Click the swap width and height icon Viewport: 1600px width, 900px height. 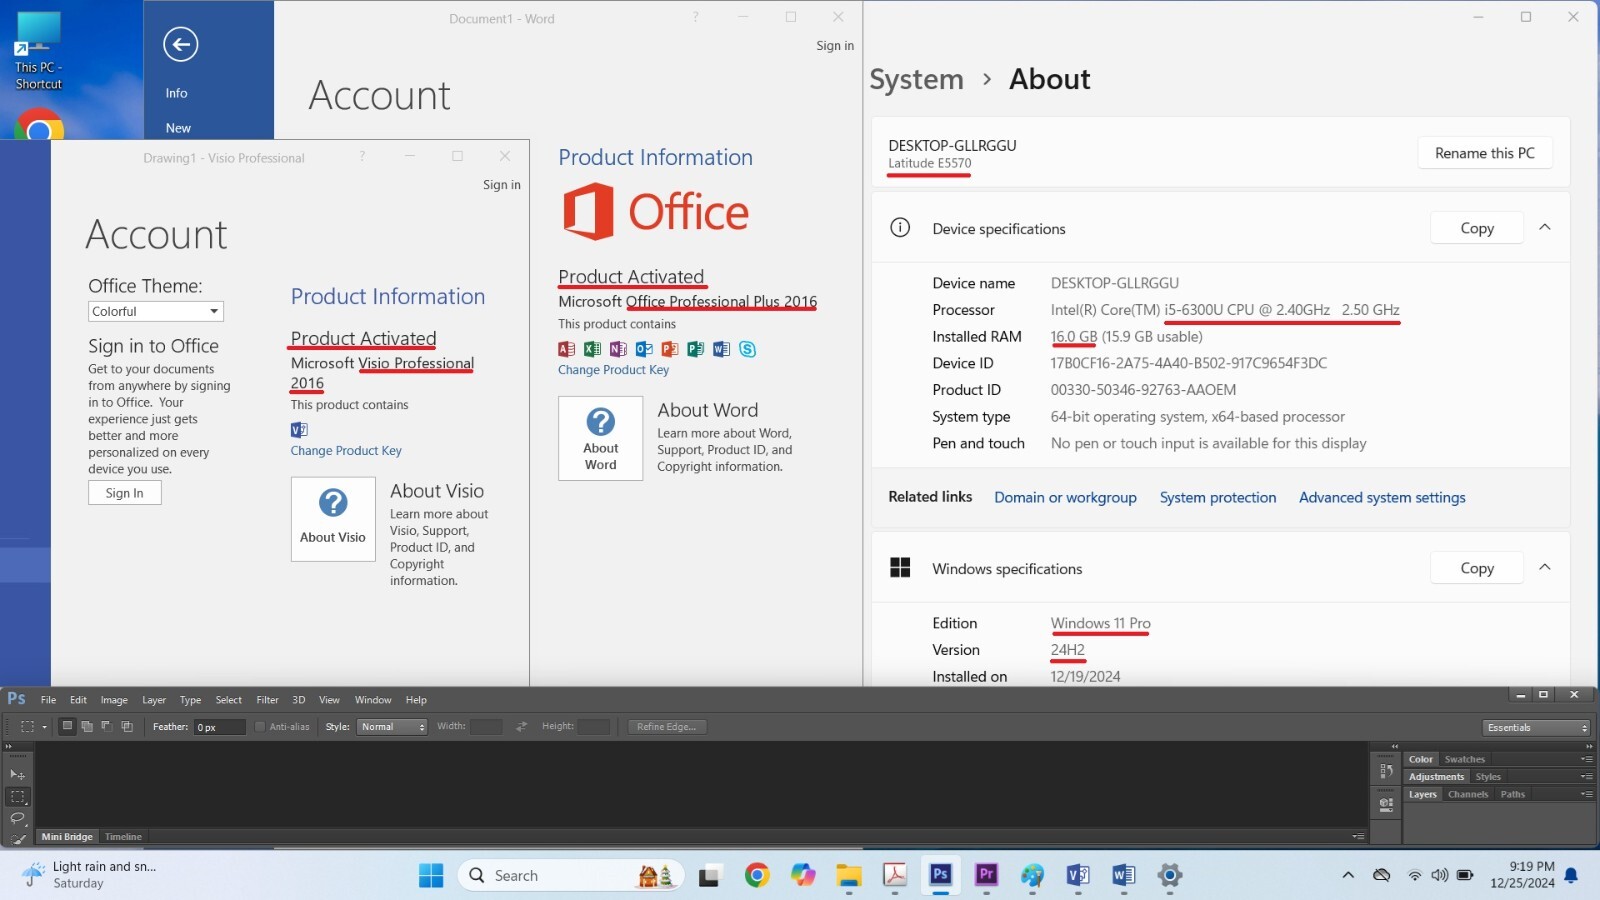pyautogui.click(x=521, y=727)
